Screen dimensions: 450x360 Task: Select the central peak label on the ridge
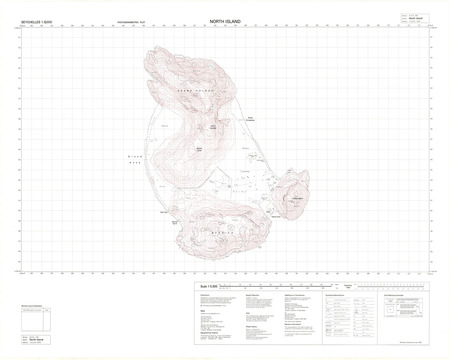pos(200,150)
